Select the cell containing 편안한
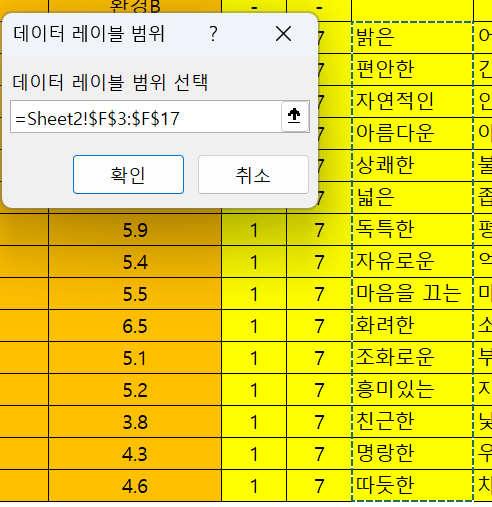The height and width of the screenshot is (507, 492). (x=412, y=69)
